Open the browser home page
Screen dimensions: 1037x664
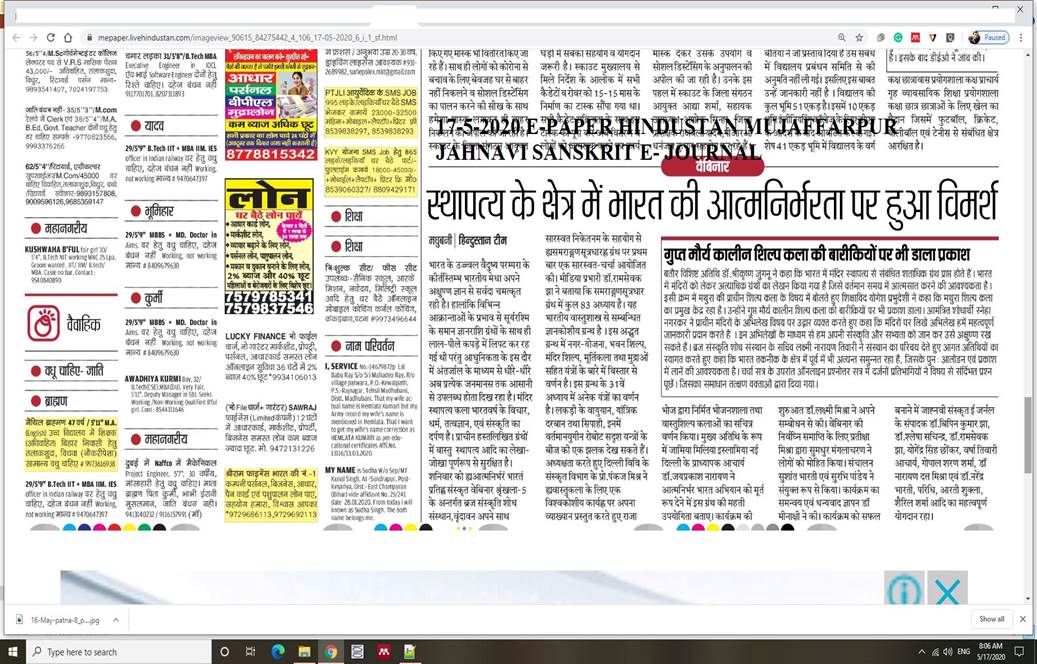pos(70,38)
